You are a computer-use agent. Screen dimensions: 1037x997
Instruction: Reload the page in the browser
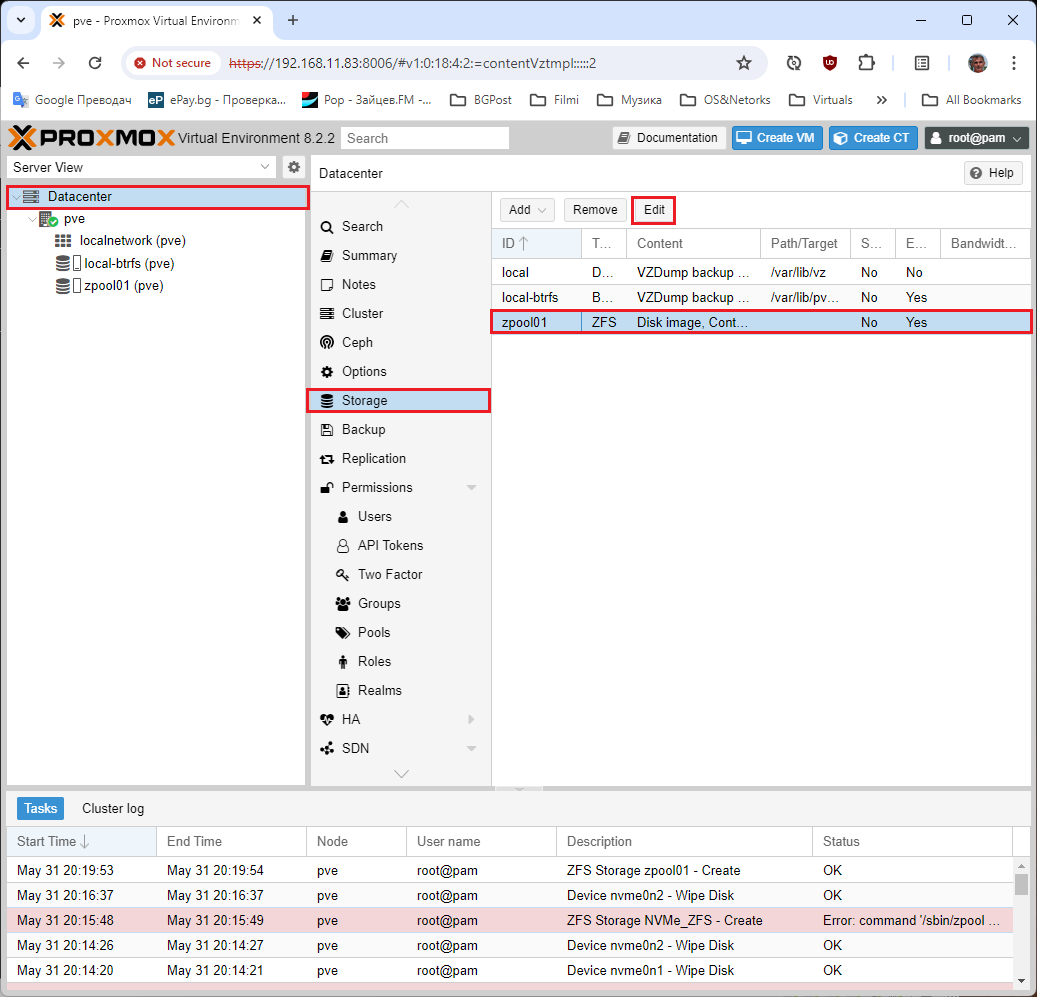tap(95, 63)
